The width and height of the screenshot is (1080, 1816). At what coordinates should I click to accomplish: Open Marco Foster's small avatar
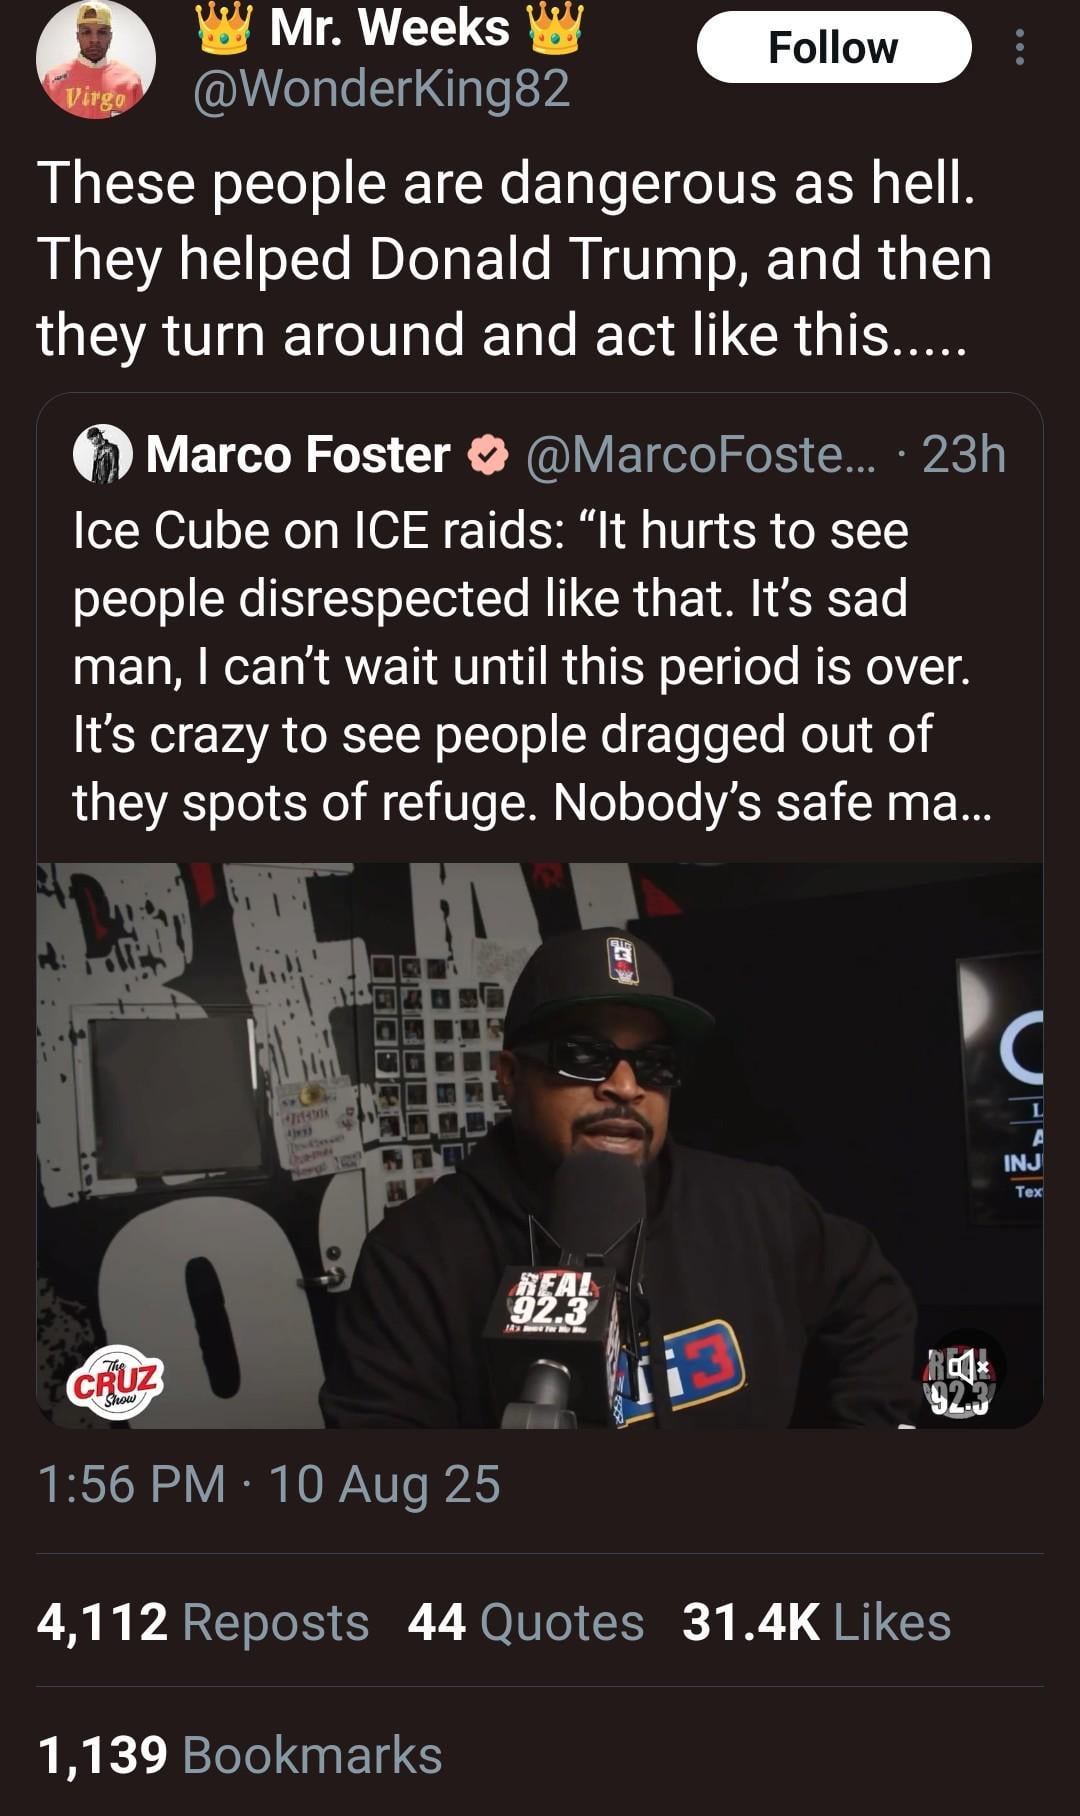tap(103, 454)
